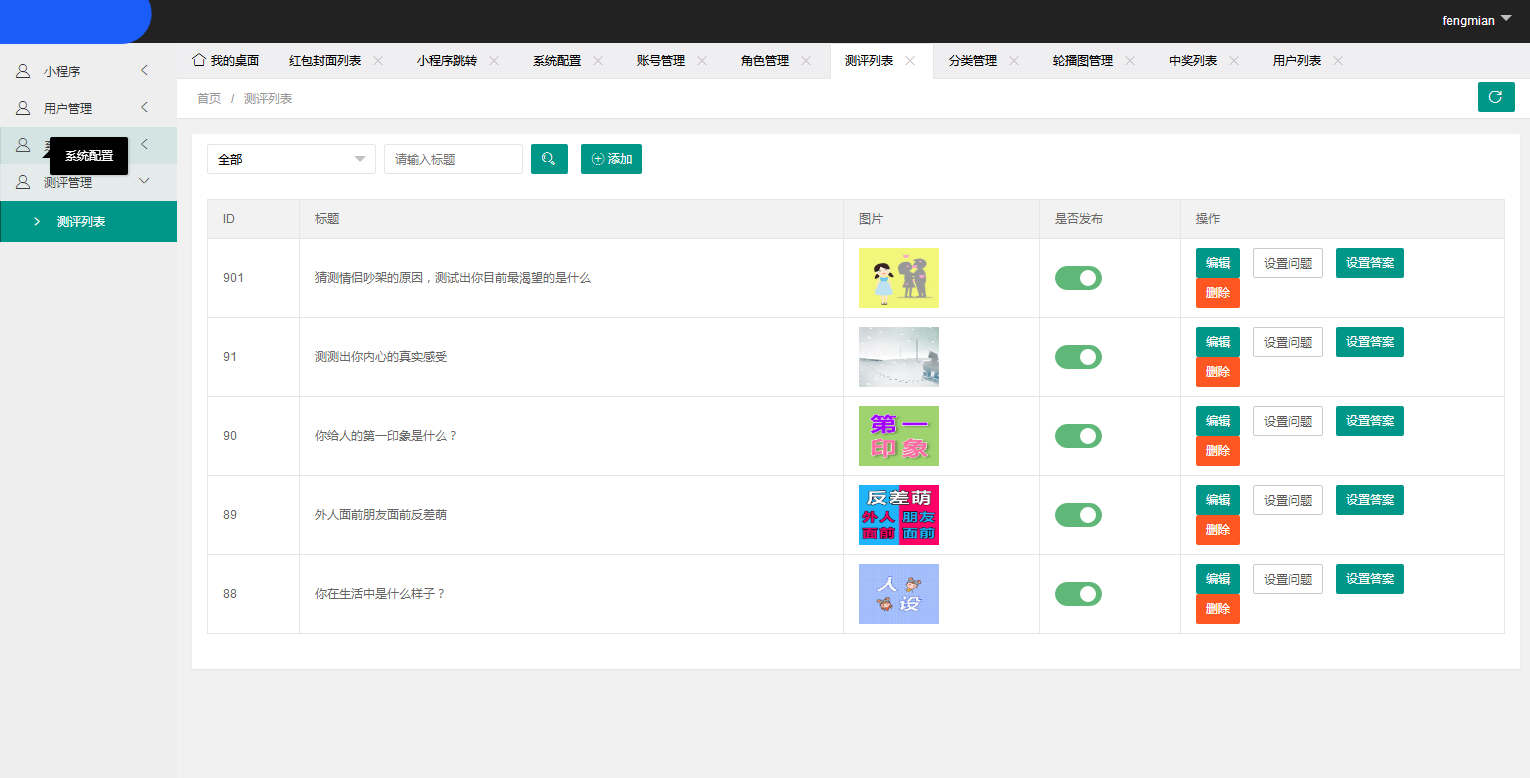This screenshot has width=1530, height=778.
Task: Click the magnifier search icon
Action: click(x=549, y=158)
